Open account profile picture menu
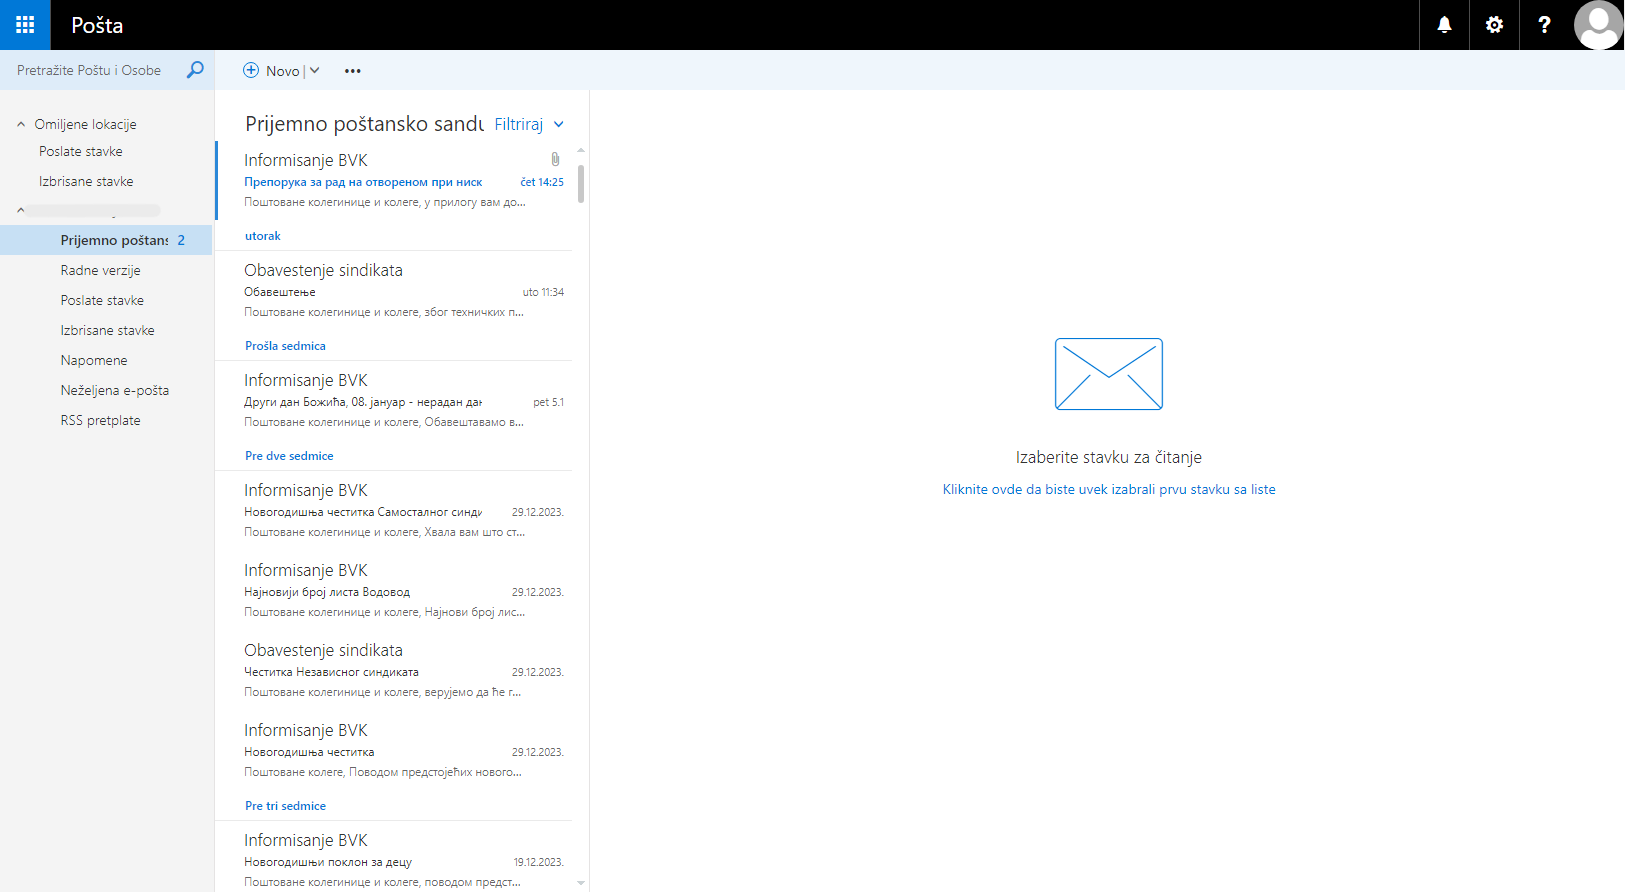 pyautogui.click(x=1598, y=25)
